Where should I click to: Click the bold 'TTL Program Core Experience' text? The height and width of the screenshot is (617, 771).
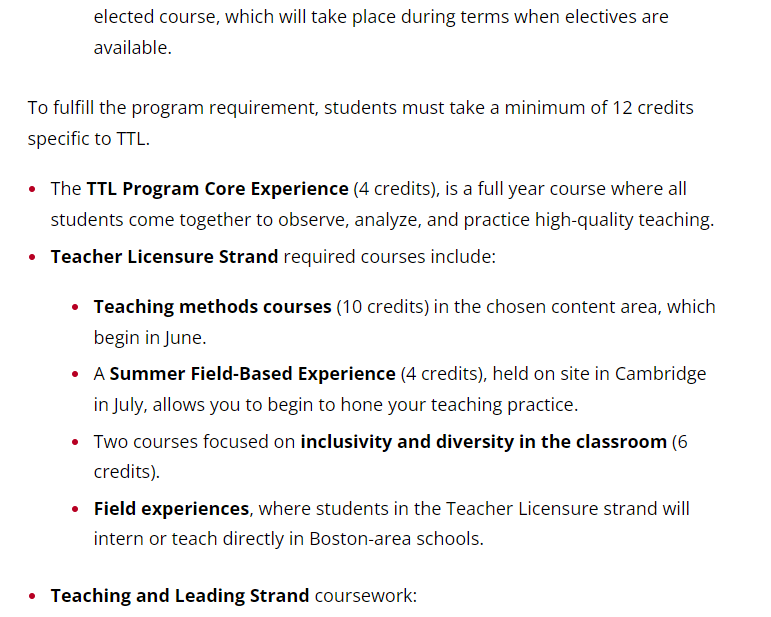click(217, 189)
